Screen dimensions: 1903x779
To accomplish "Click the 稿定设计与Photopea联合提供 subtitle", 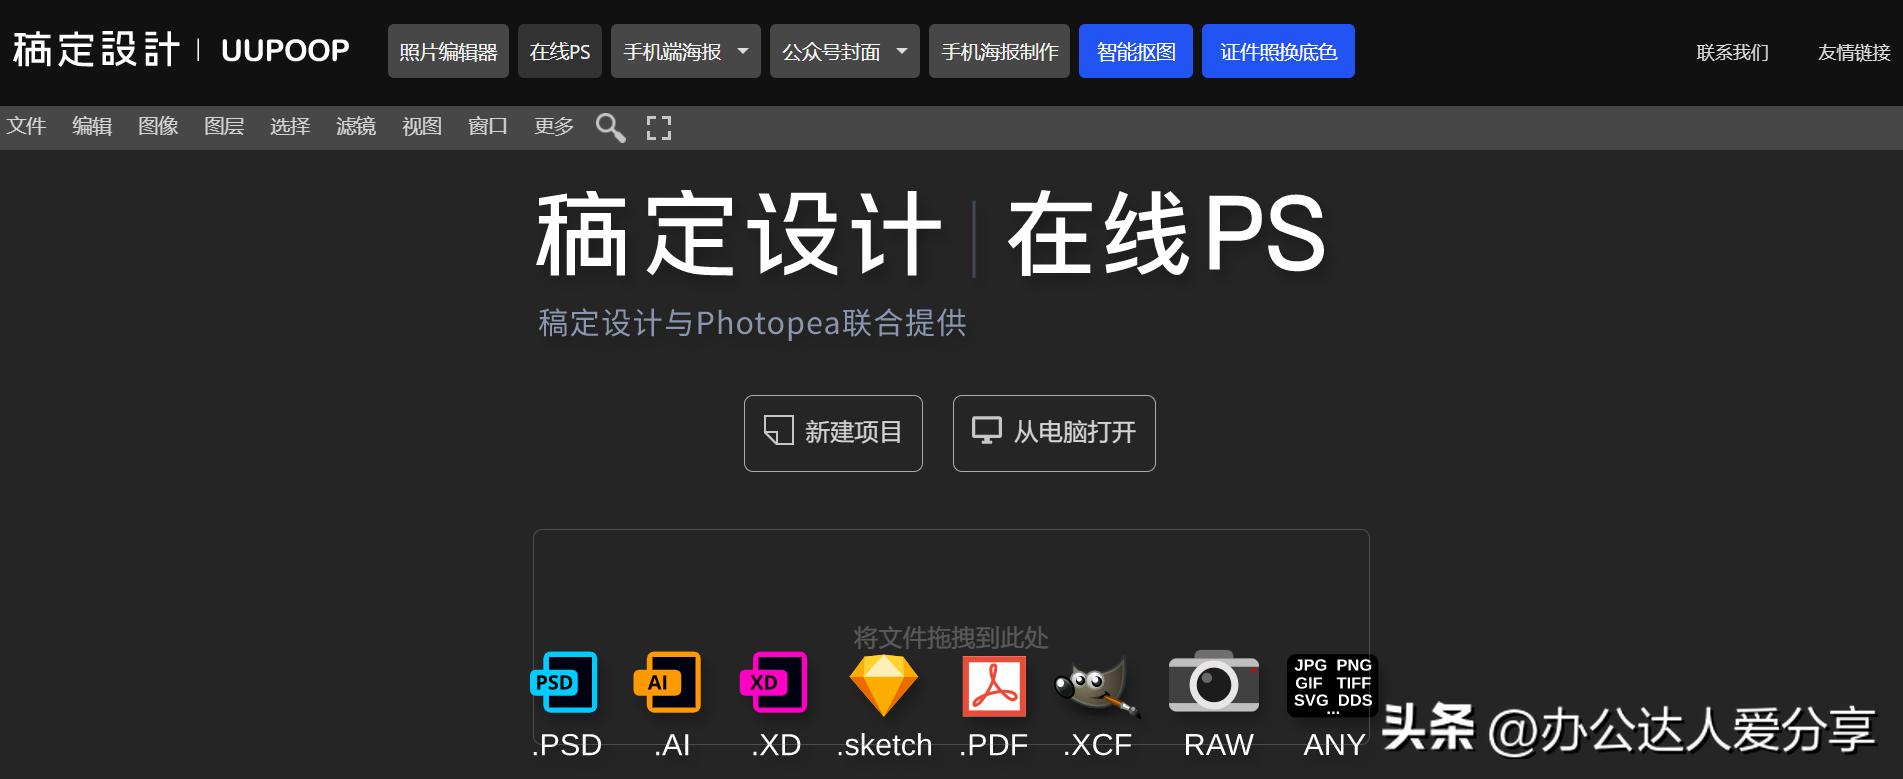I will [x=752, y=323].
